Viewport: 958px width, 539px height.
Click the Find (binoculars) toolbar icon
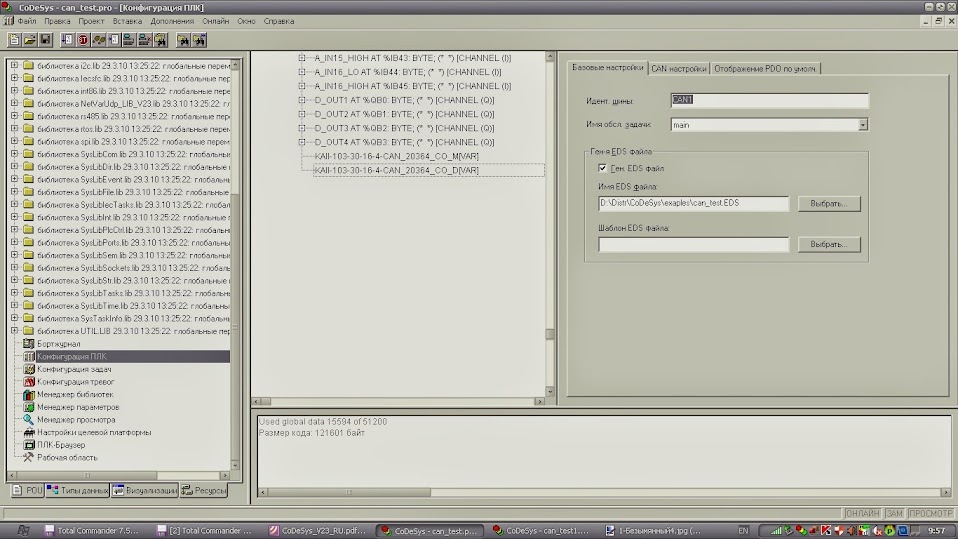pos(183,40)
